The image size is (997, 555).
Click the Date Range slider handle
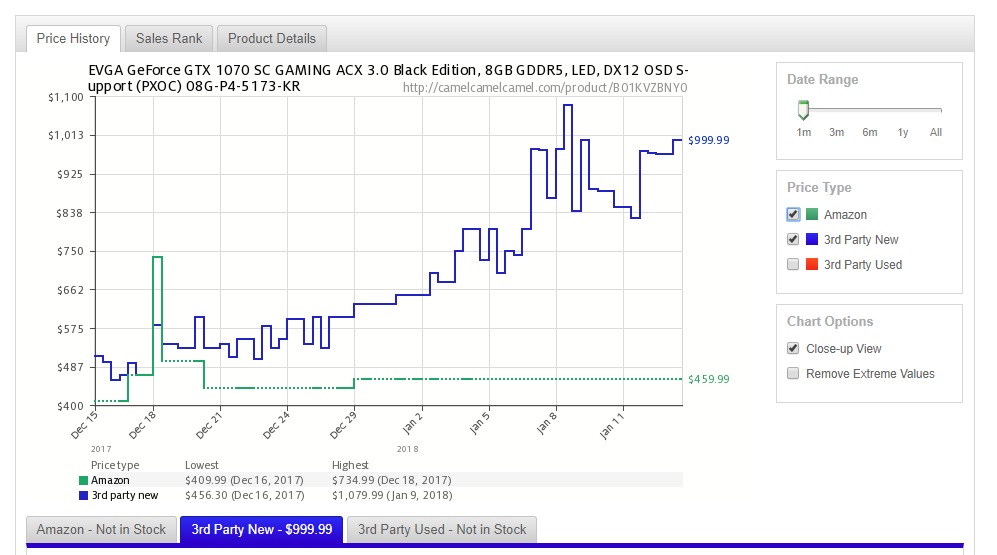pos(804,110)
